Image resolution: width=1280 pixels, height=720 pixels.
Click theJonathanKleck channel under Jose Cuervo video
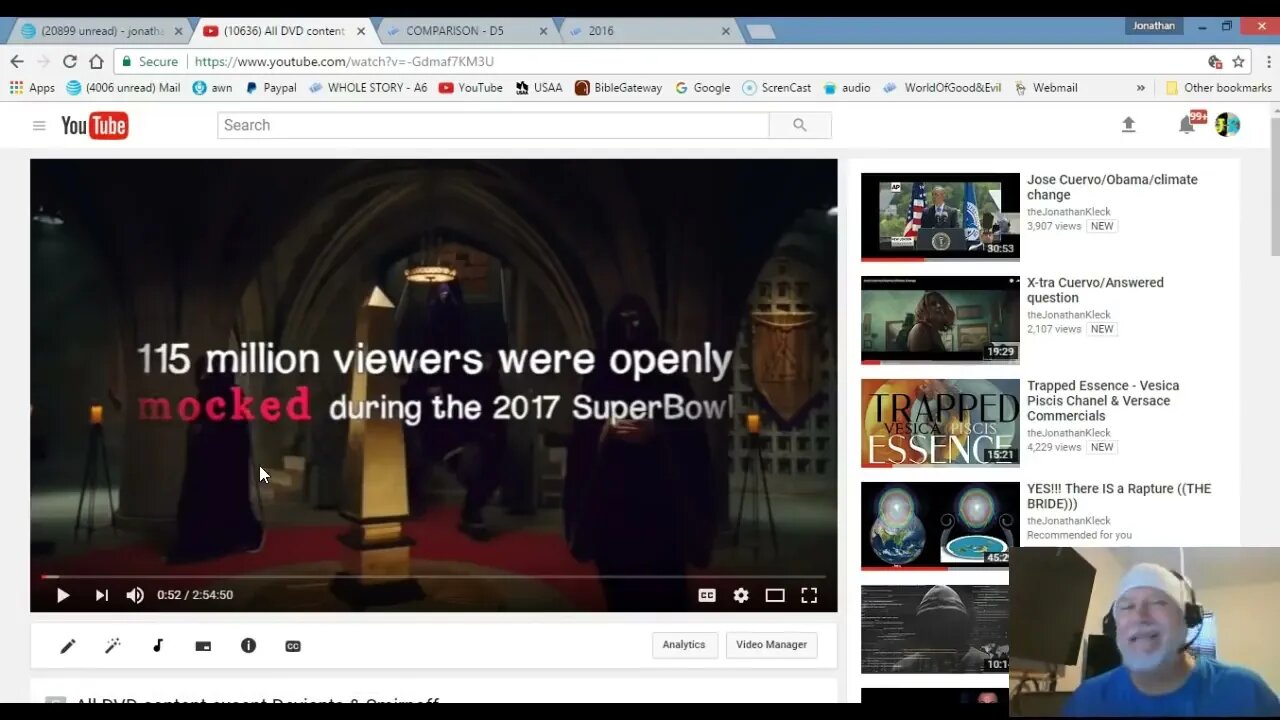click(x=1068, y=212)
